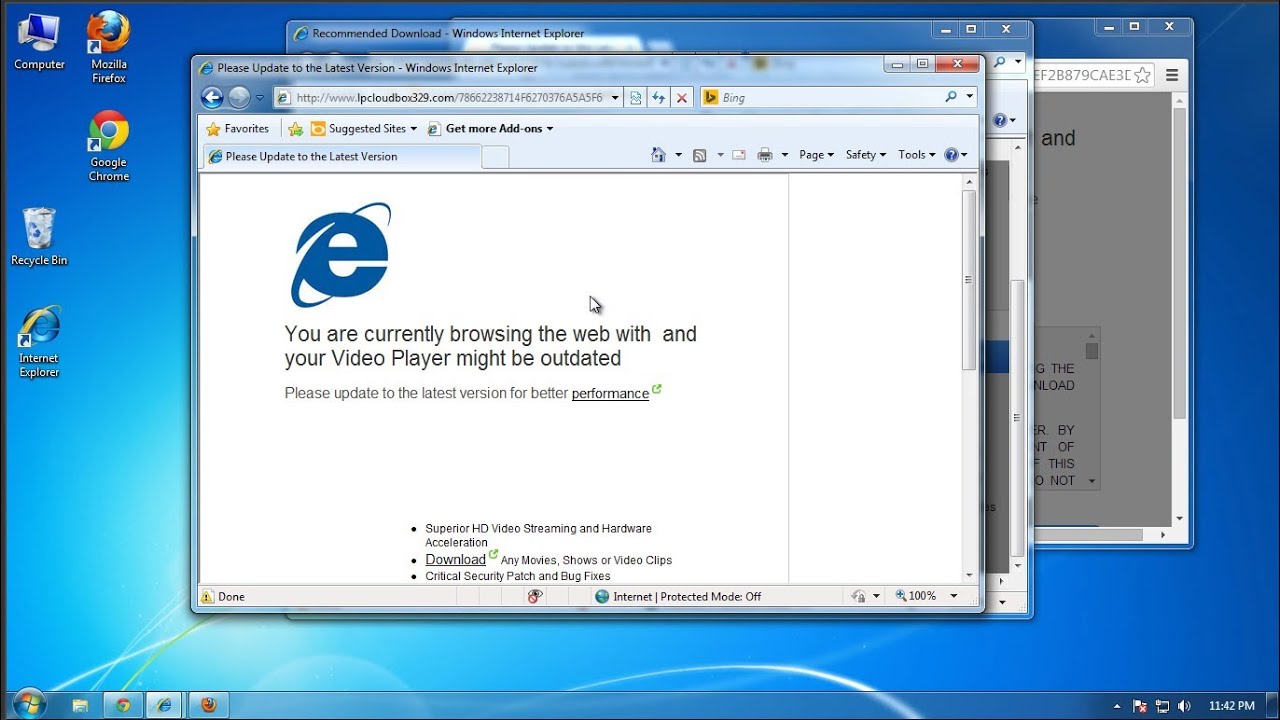This screenshot has height=720, width=1280.
Task: Bookmark page with Chrome star icon
Action: pyautogui.click(x=1143, y=75)
